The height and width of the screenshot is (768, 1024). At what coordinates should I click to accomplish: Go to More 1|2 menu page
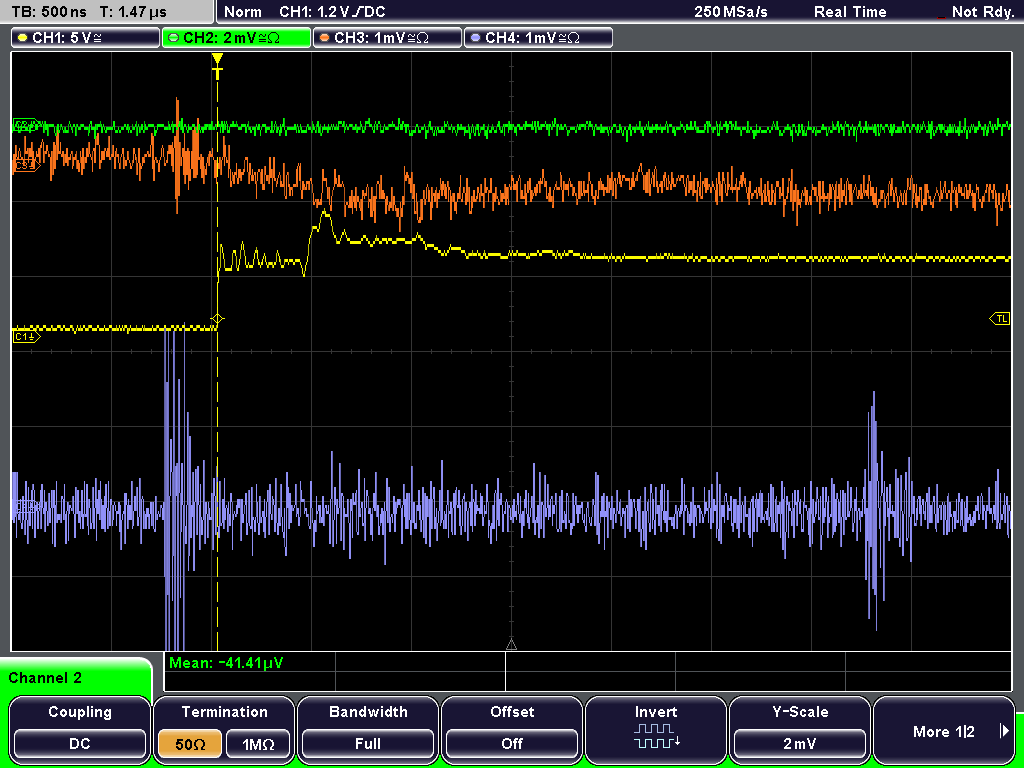(x=944, y=729)
